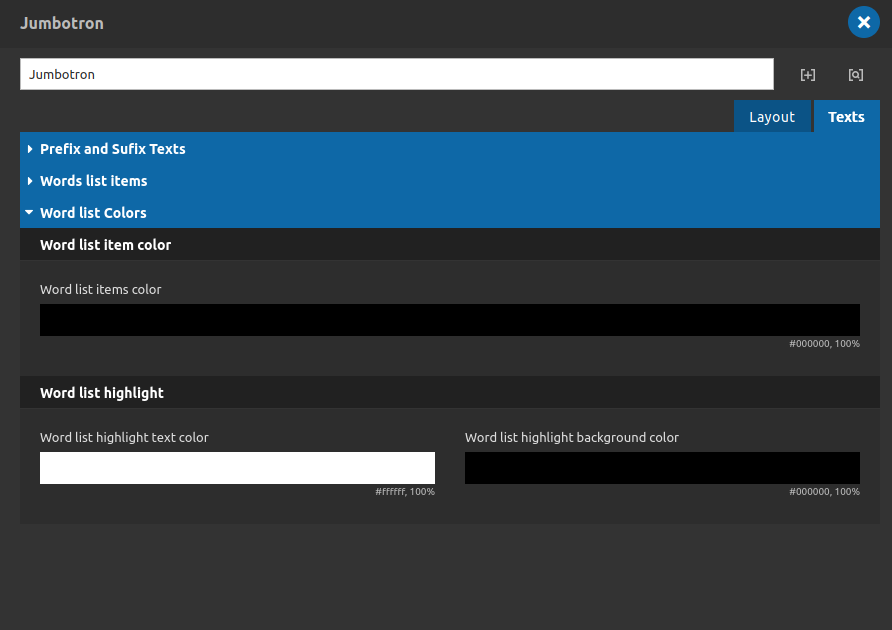Open the highlight text color white swatch

(x=237, y=468)
